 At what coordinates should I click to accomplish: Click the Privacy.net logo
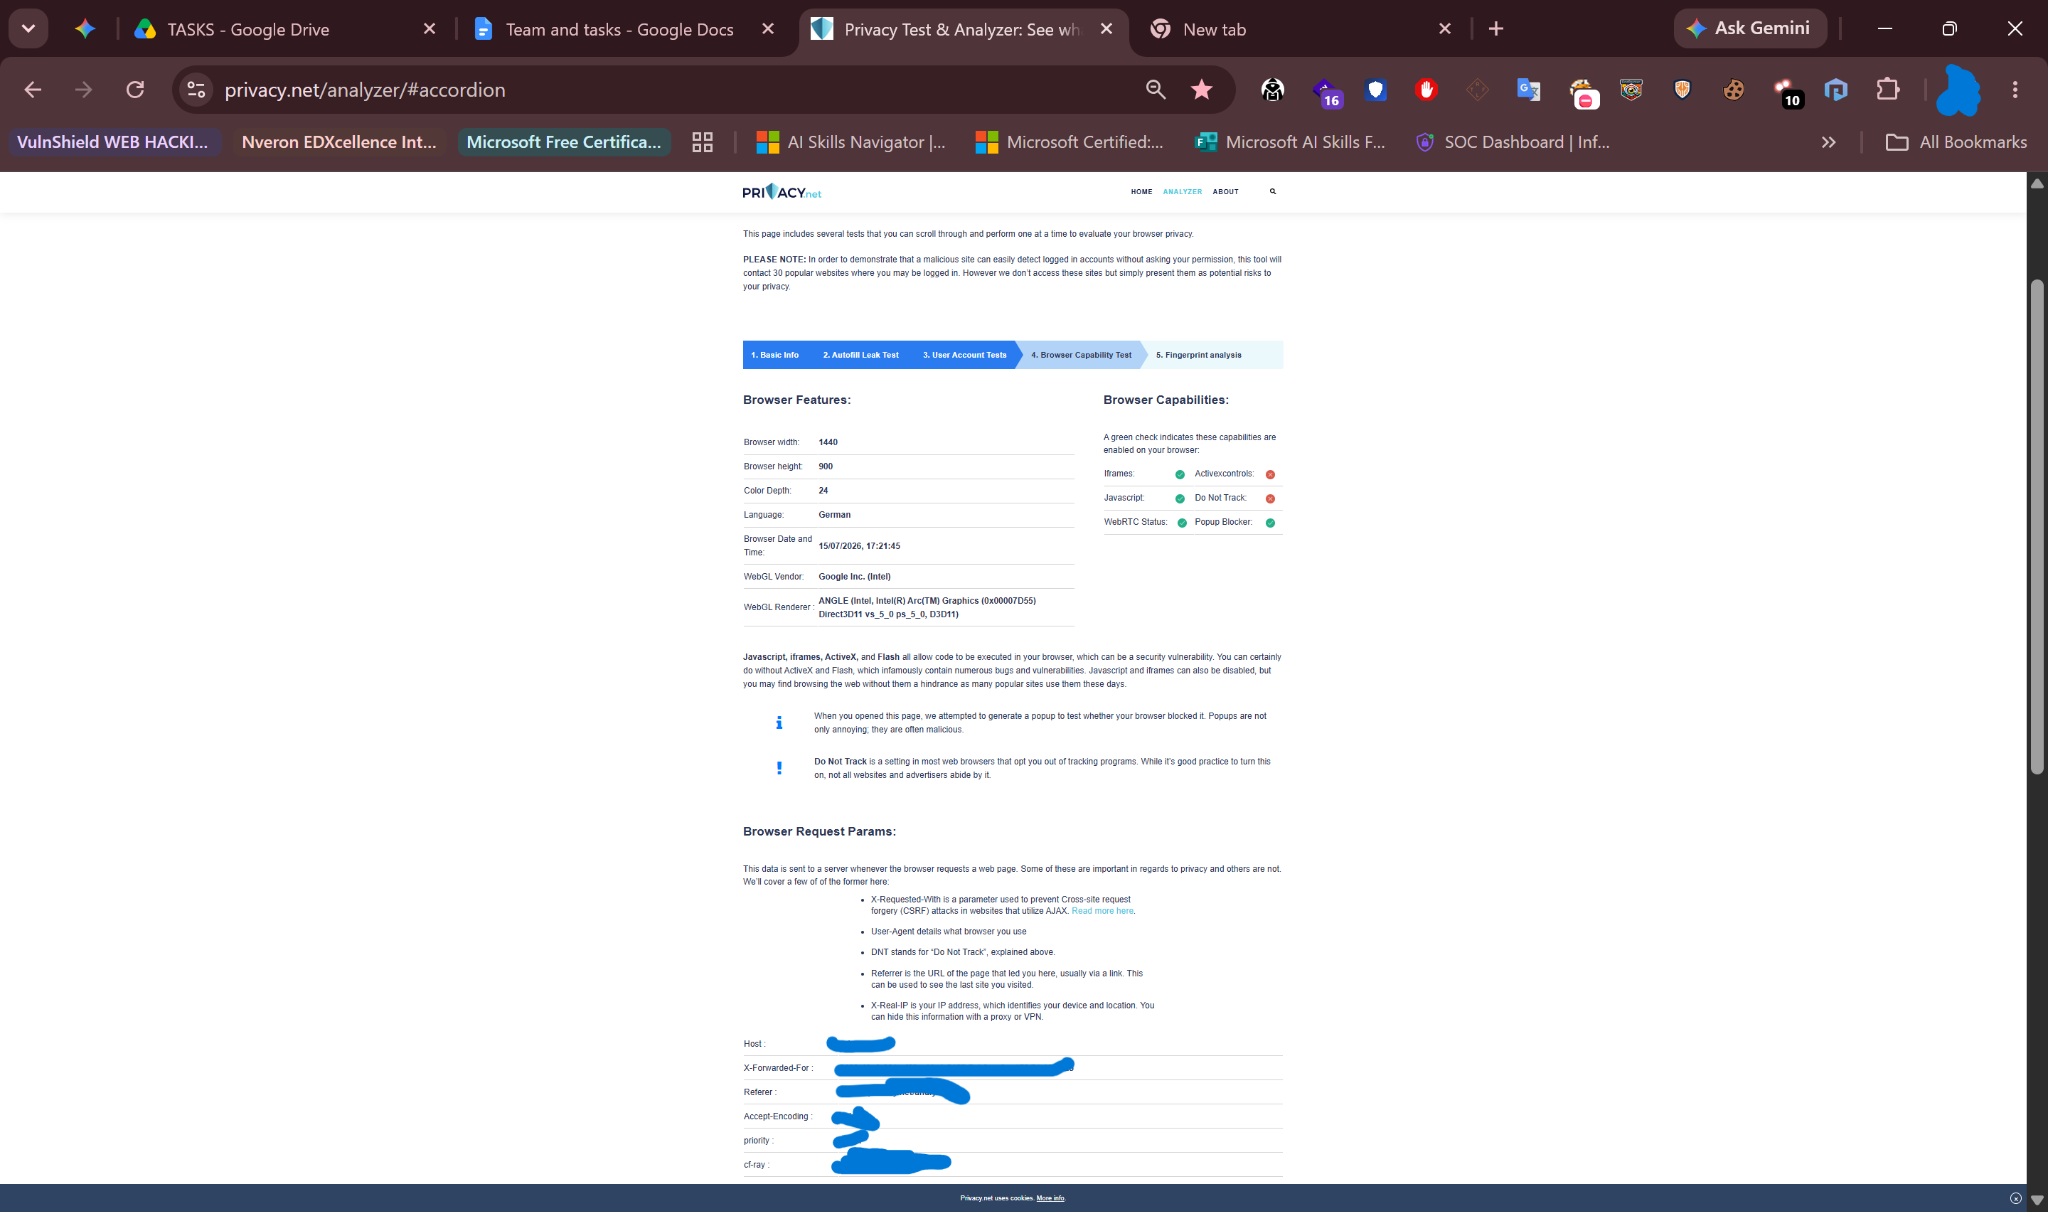click(x=781, y=191)
